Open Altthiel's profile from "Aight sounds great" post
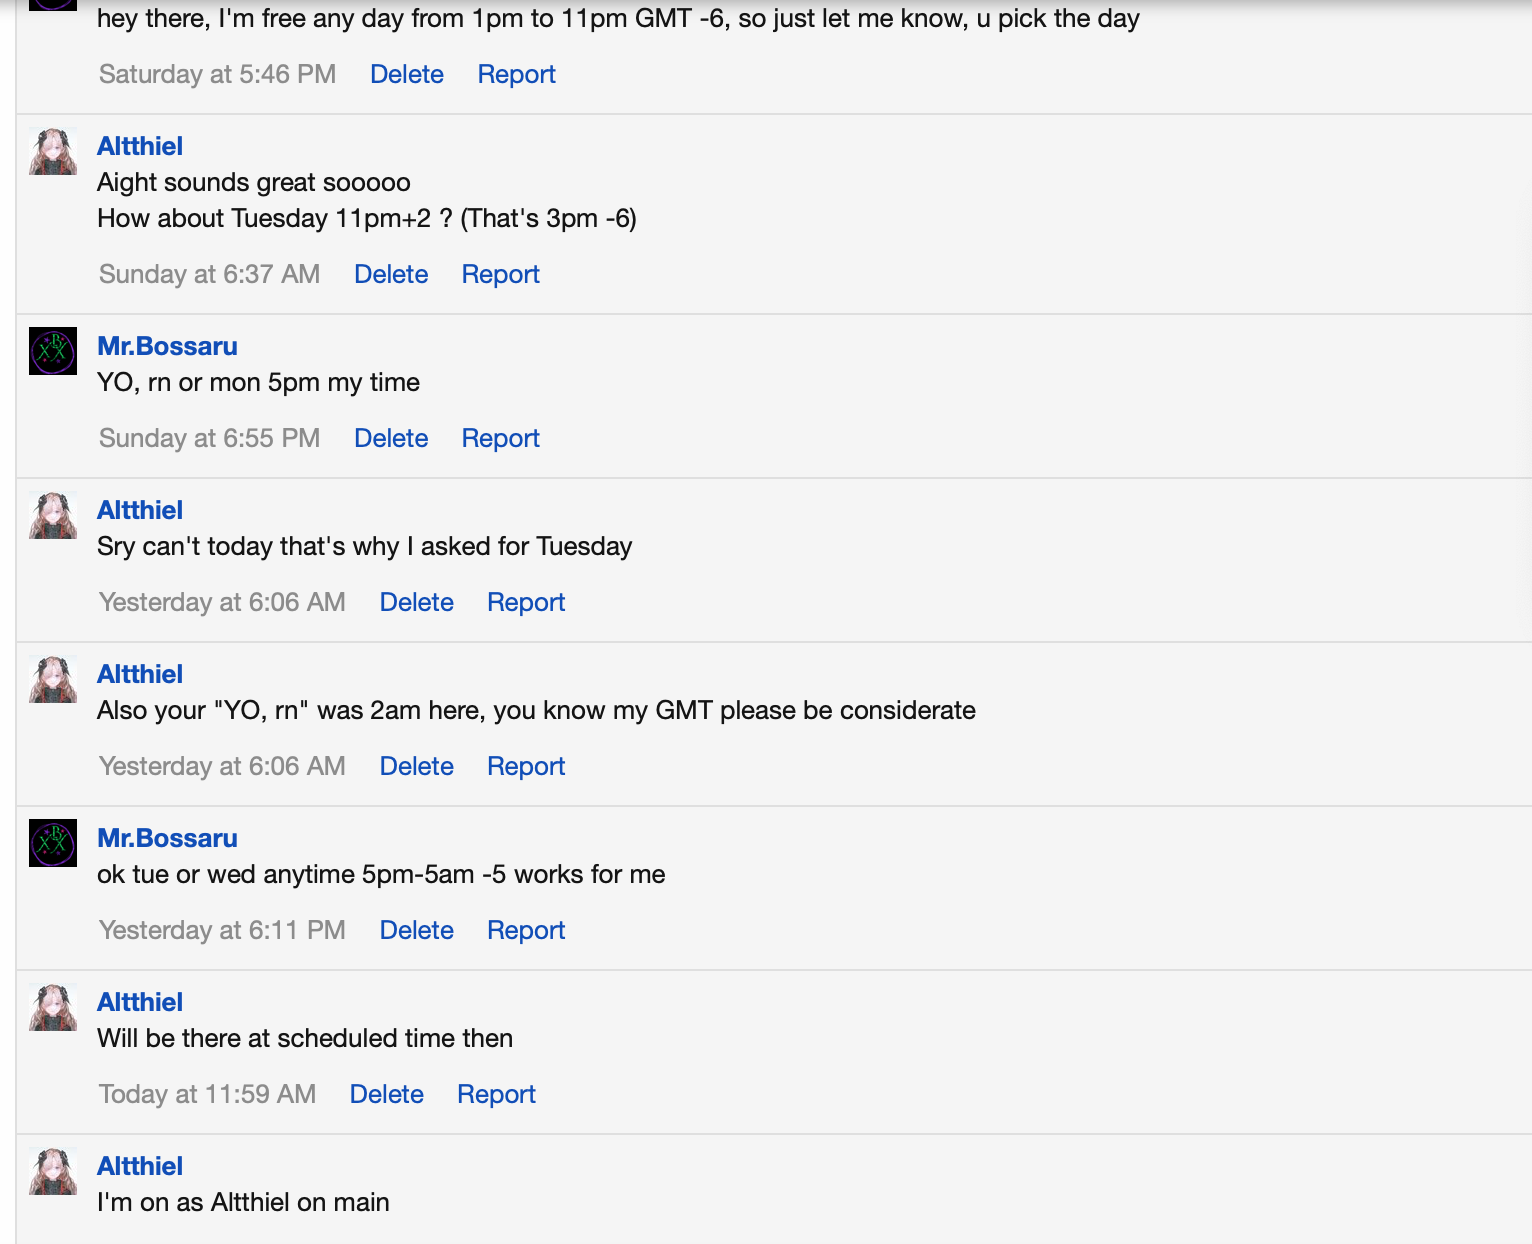The height and width of the screenshot is (1244, 1532). coord(140,146)
